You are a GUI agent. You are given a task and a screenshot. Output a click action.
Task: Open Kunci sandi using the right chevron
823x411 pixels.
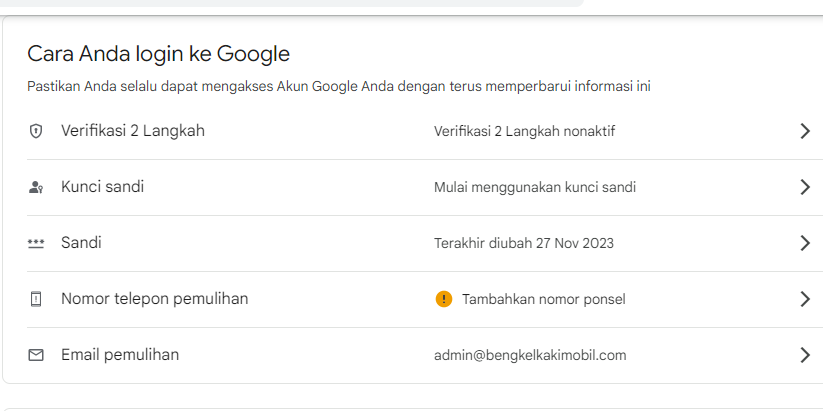805,187
